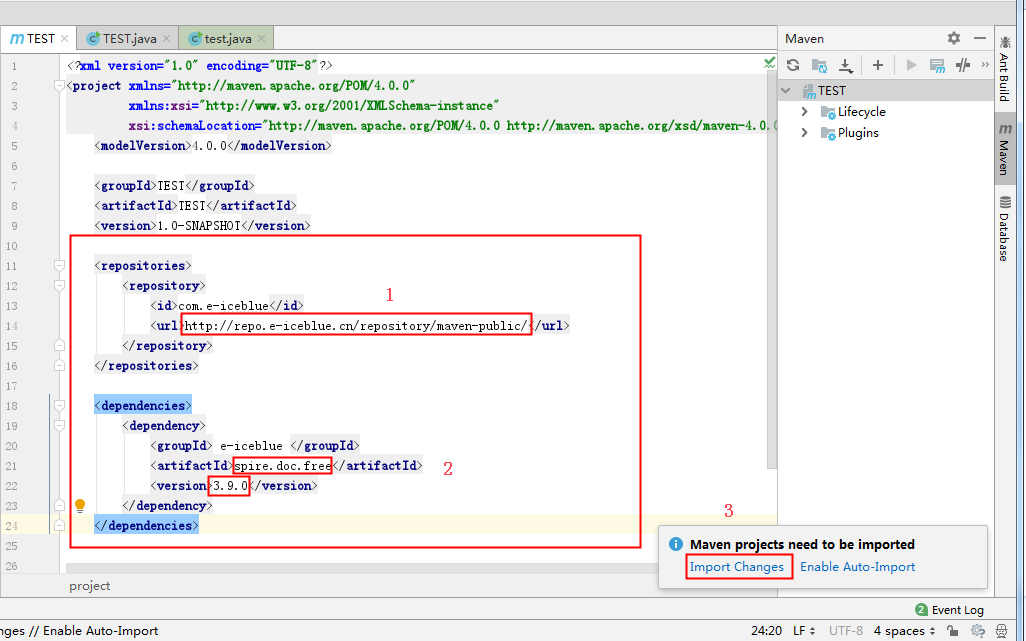Click the yellow intention lightbulb icon
1026x641 pixels.
[x=80, y=505]
